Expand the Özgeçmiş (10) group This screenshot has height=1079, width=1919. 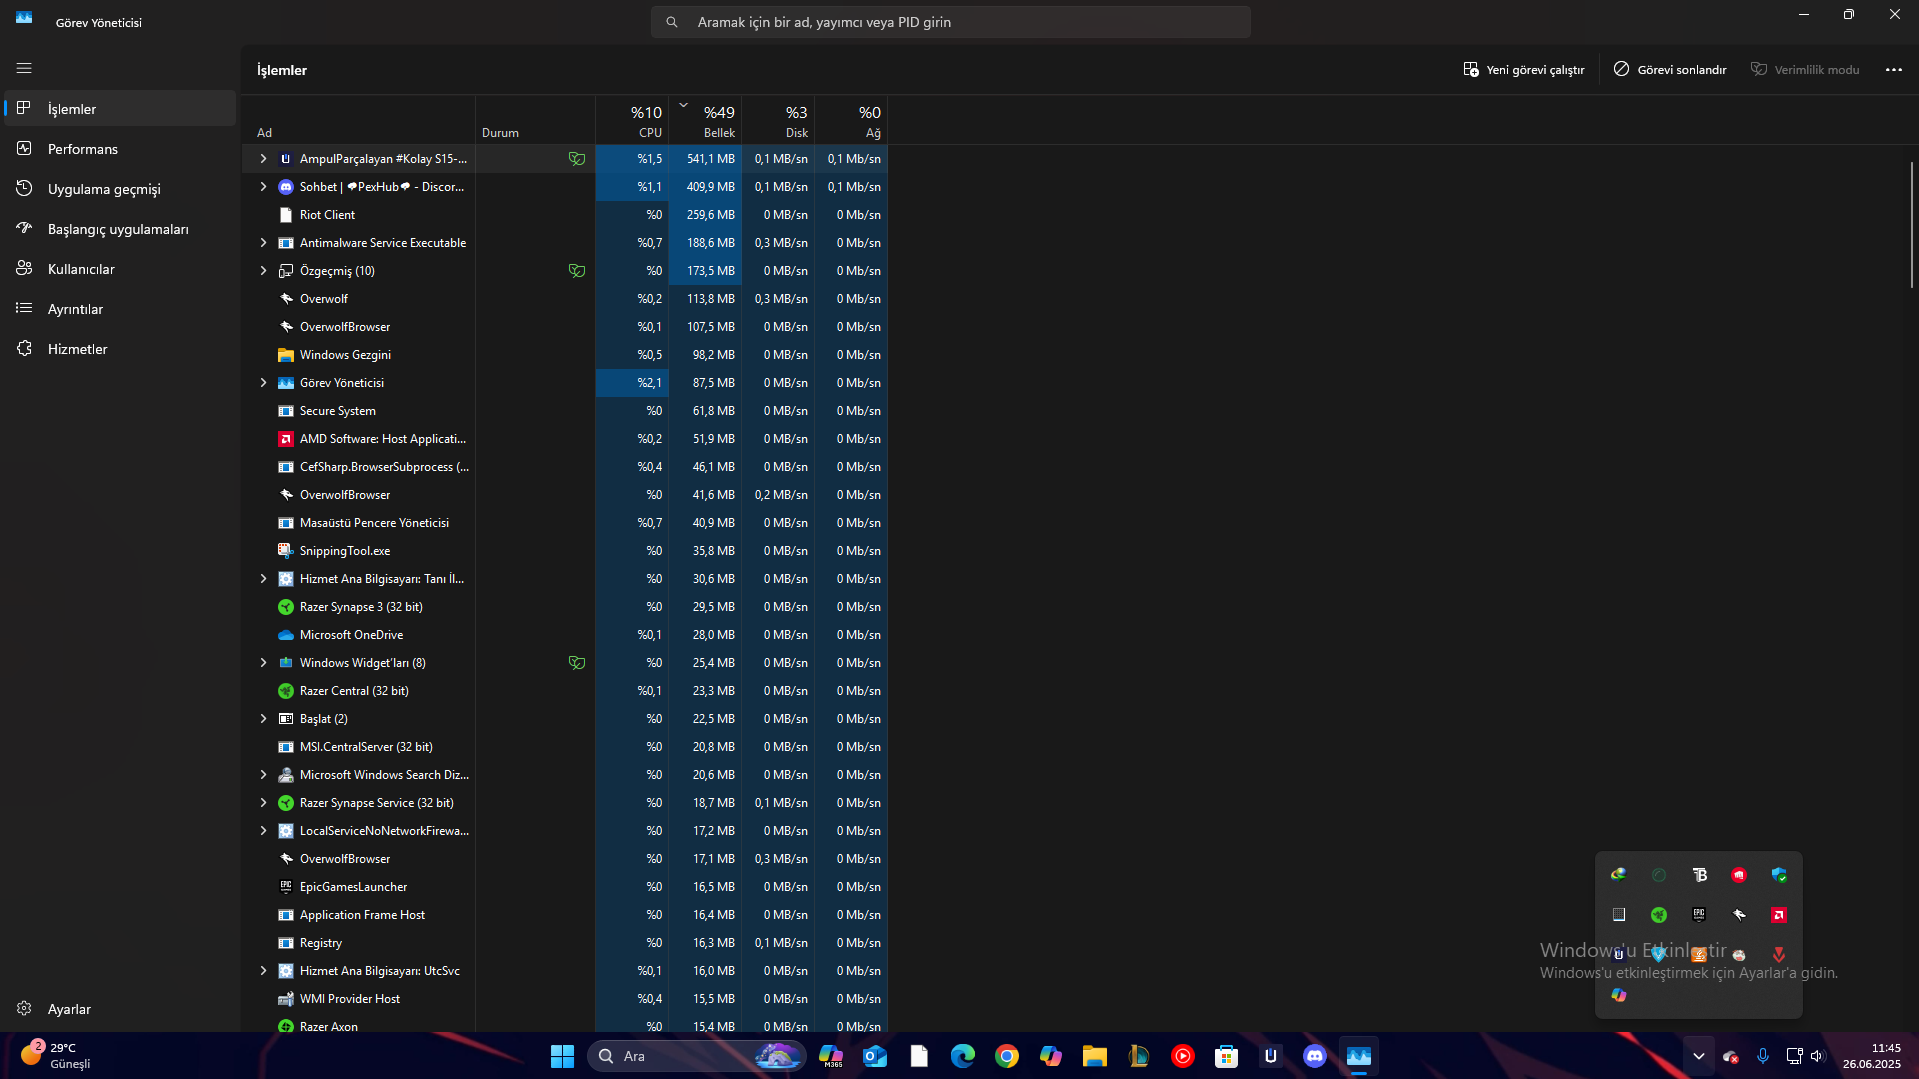coord(263,271)
